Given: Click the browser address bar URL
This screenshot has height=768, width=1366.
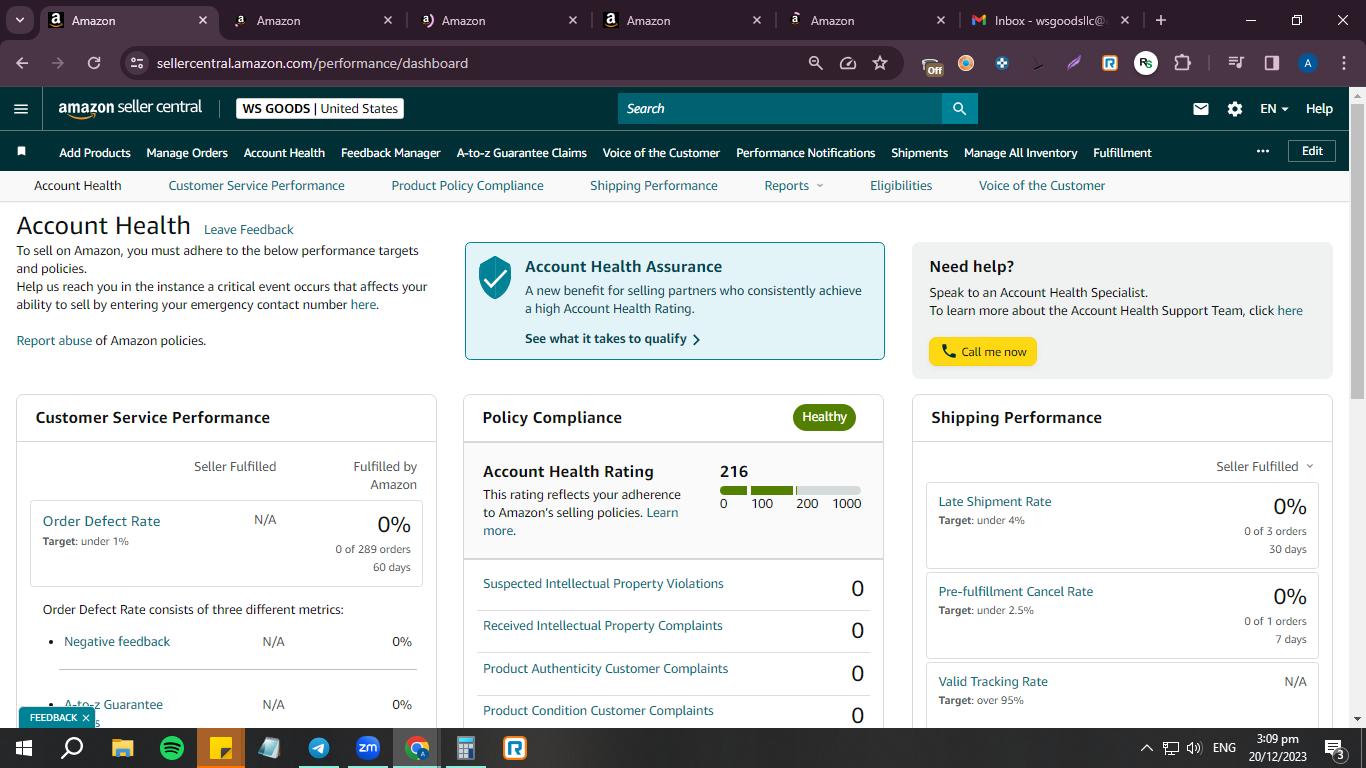Looking at the screenshot, I should pos(312,63).
